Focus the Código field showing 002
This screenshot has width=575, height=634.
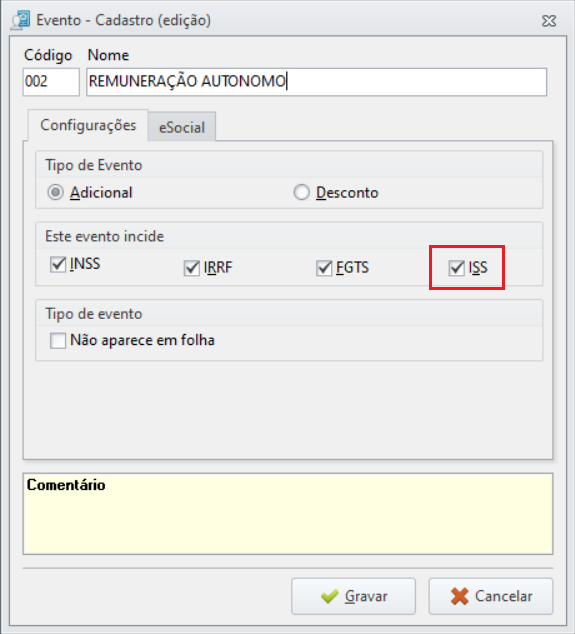pos(51,82)
